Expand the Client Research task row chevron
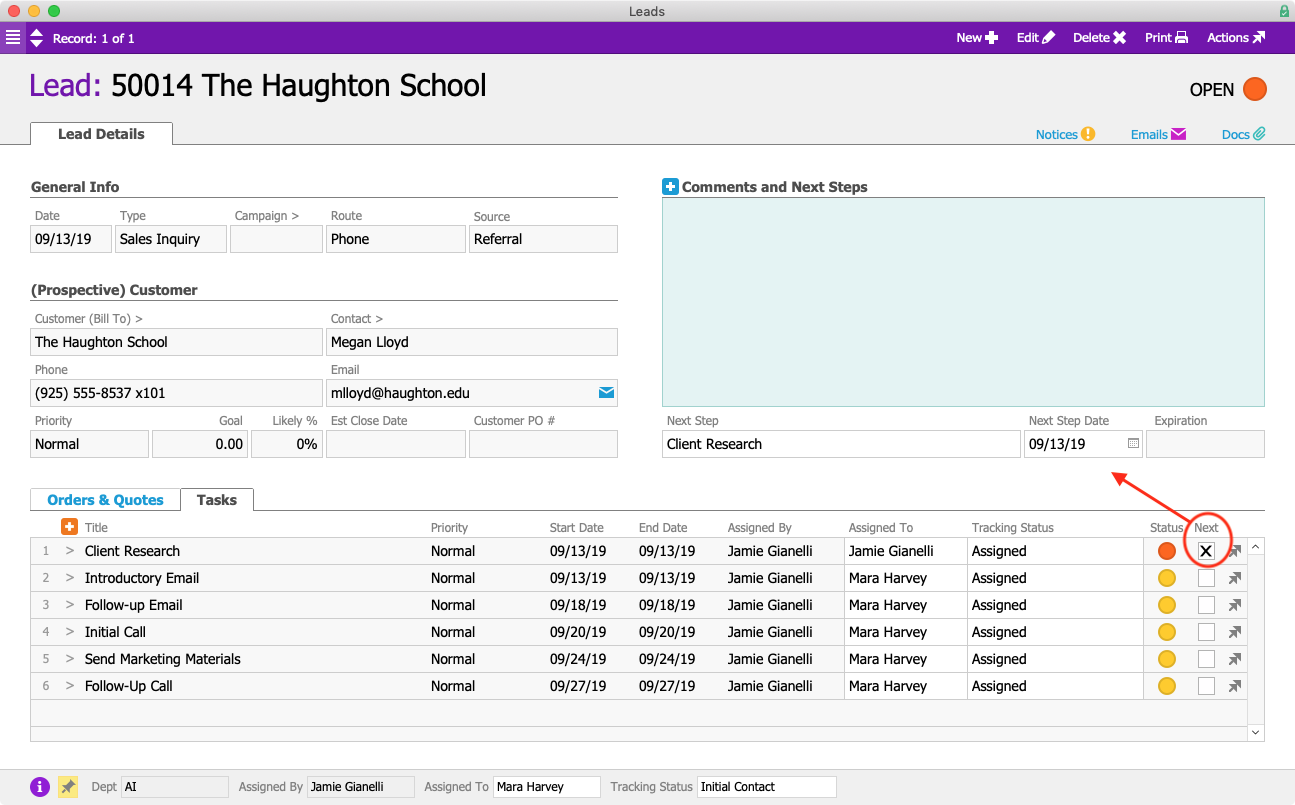 coord(70,551)
